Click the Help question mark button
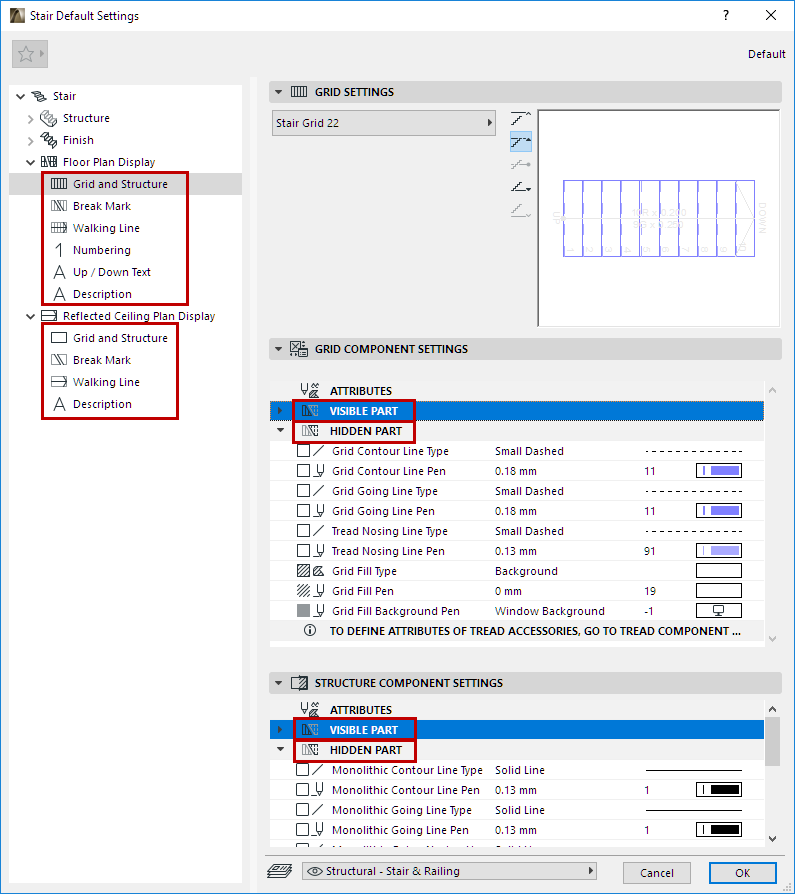795x894 pixels. click(x=726, y=15)
